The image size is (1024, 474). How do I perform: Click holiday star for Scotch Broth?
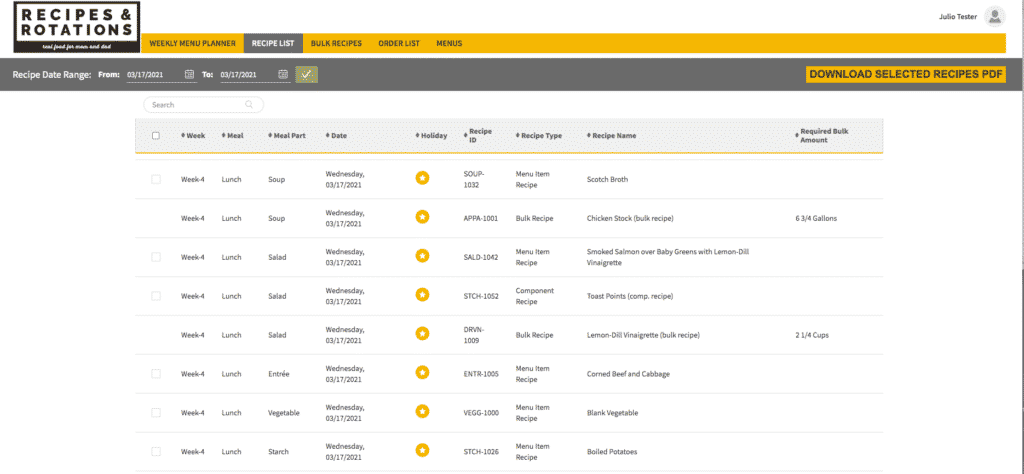[423, 178]
